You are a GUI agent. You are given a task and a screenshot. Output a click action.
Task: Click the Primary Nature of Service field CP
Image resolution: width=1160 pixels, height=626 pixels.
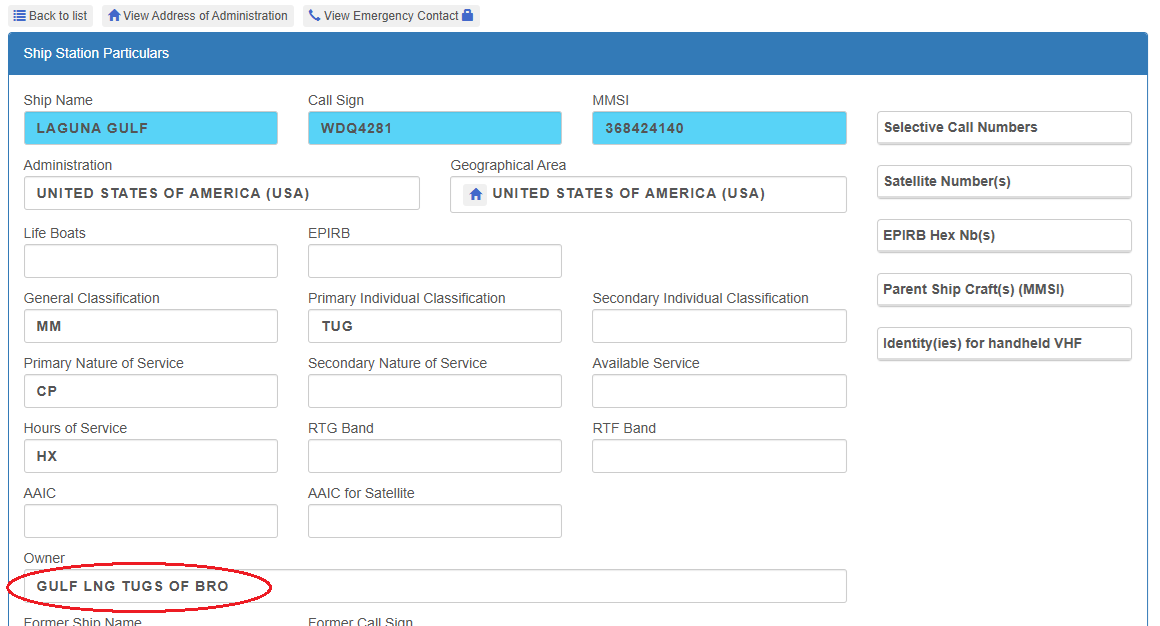[x=151, y=391]
